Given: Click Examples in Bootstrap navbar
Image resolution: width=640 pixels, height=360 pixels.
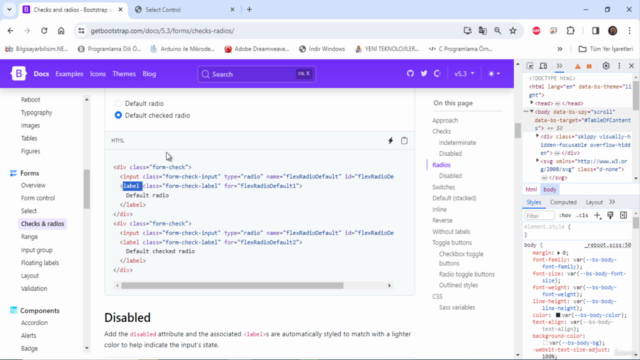Looking at the screenshot, I should click(x=69, y=74).
